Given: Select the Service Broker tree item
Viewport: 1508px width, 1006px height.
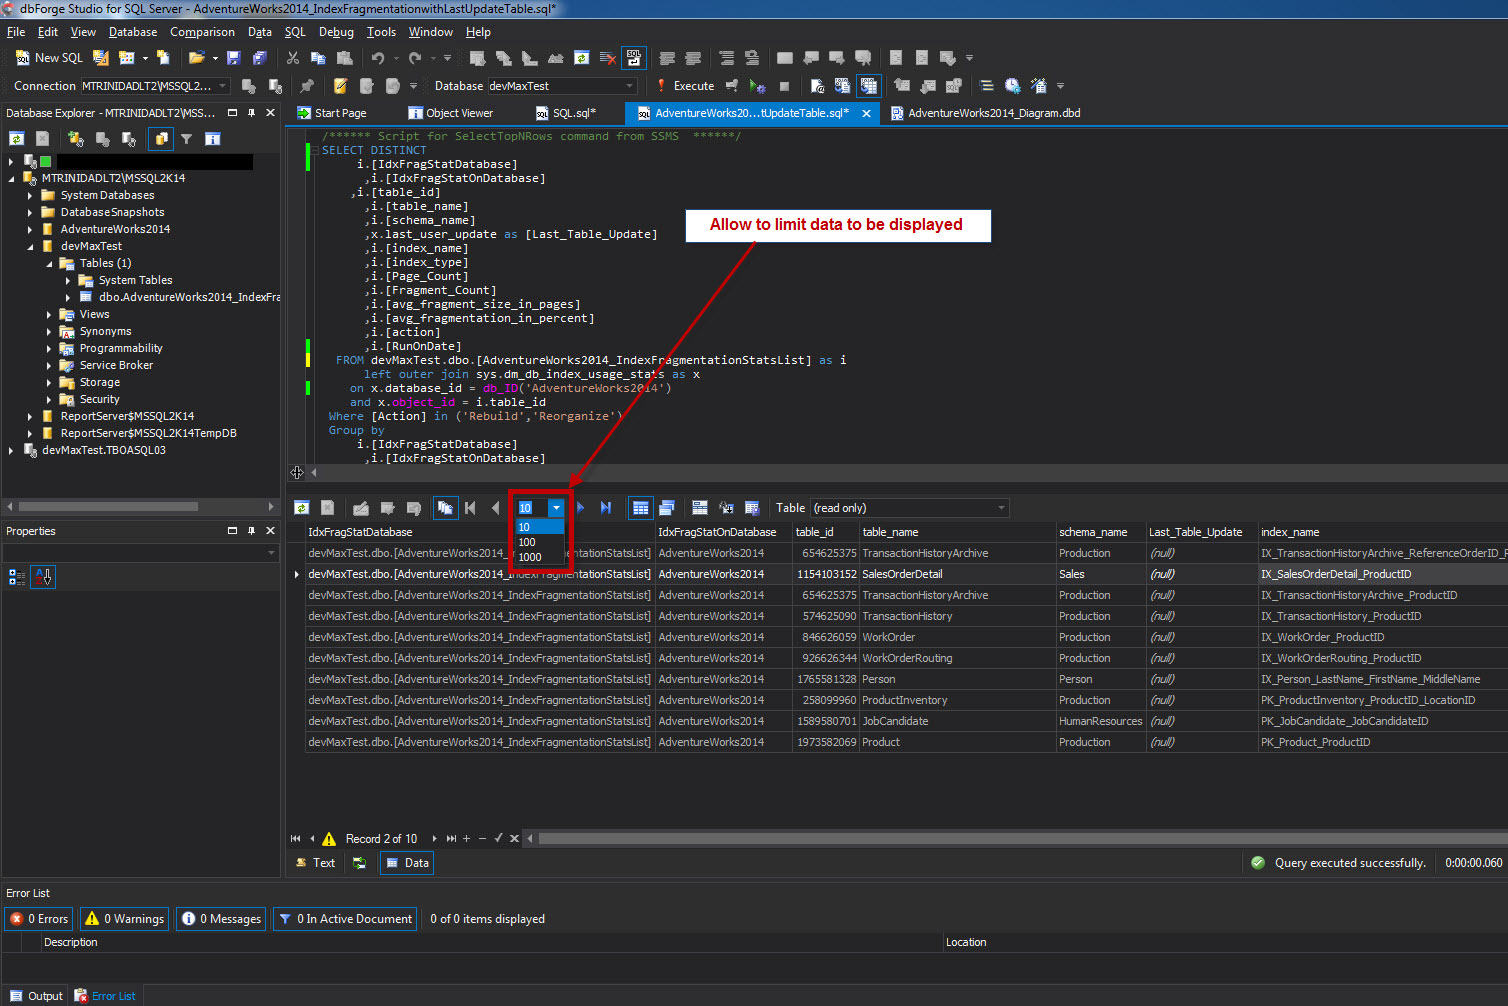Looking at the screenshot, I should coord(116,365).
